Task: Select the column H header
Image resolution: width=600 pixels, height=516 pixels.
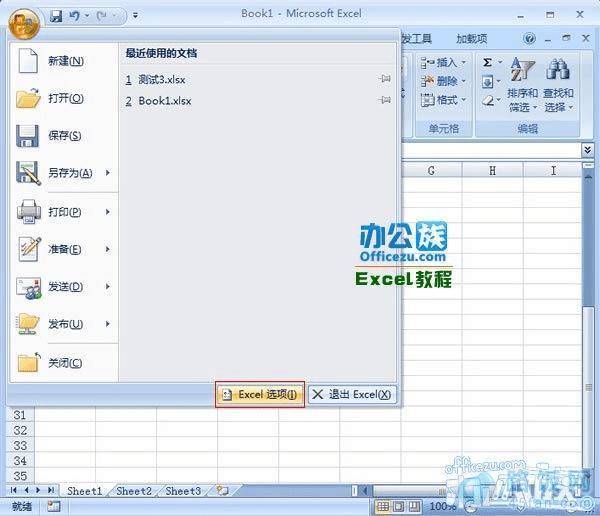Action: [492, 171]
